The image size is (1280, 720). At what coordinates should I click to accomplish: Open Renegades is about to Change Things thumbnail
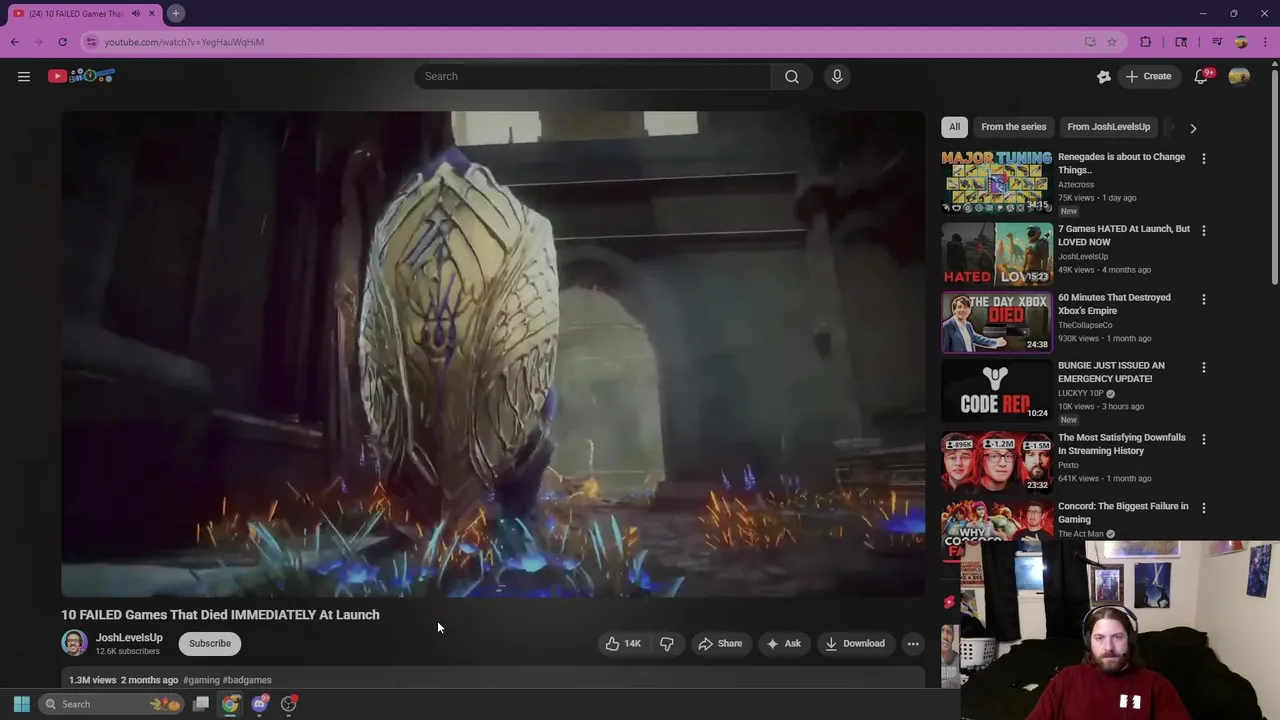tap(996, 182)
